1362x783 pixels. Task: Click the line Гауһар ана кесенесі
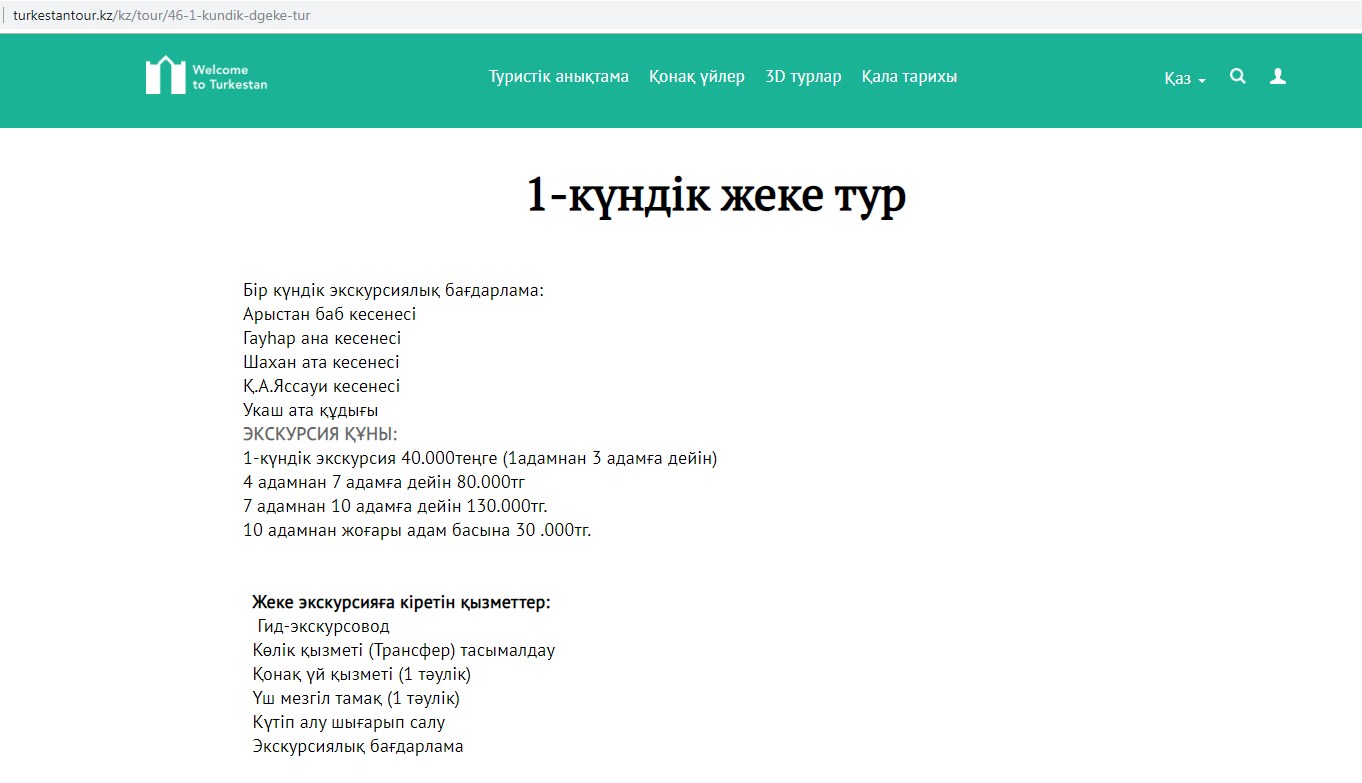coord(322,338)
